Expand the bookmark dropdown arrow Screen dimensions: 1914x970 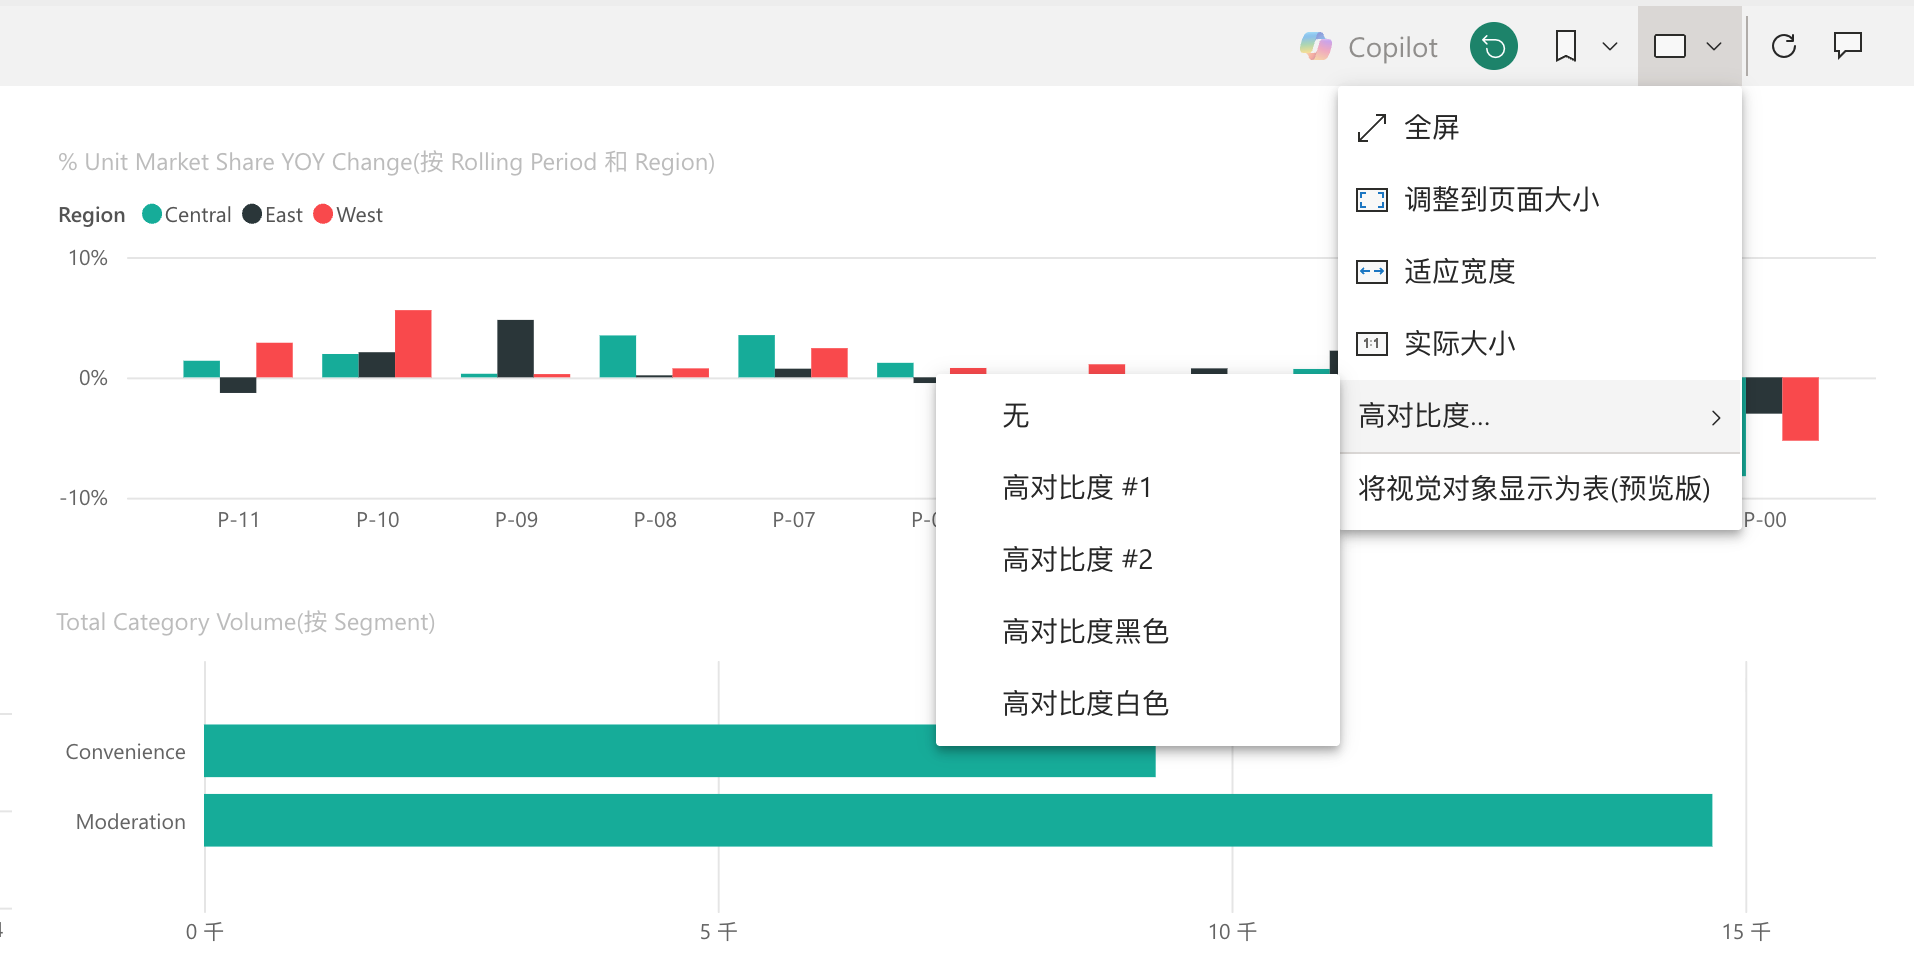click(1609, 45)
